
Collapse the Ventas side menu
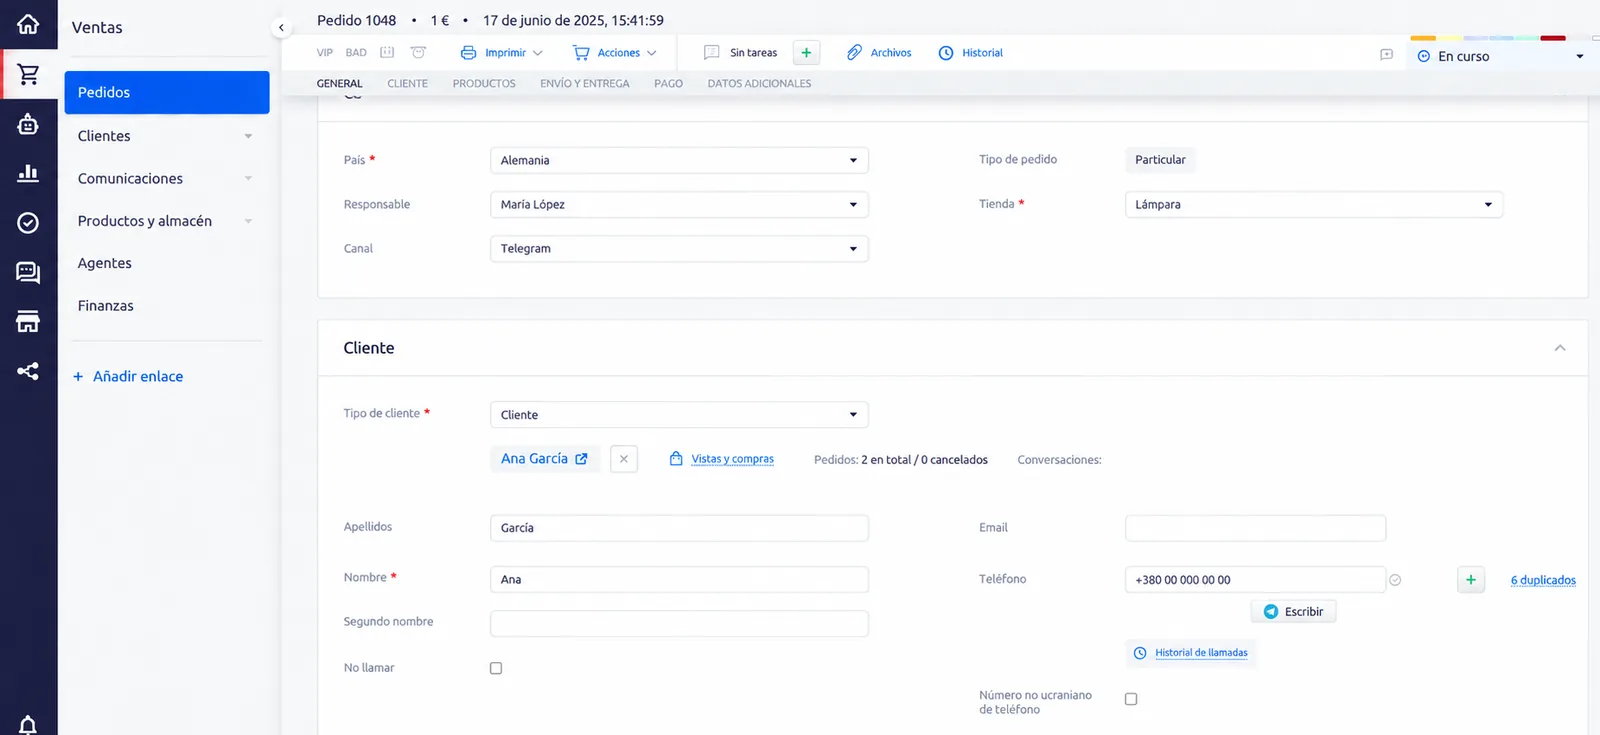(281, 28)
